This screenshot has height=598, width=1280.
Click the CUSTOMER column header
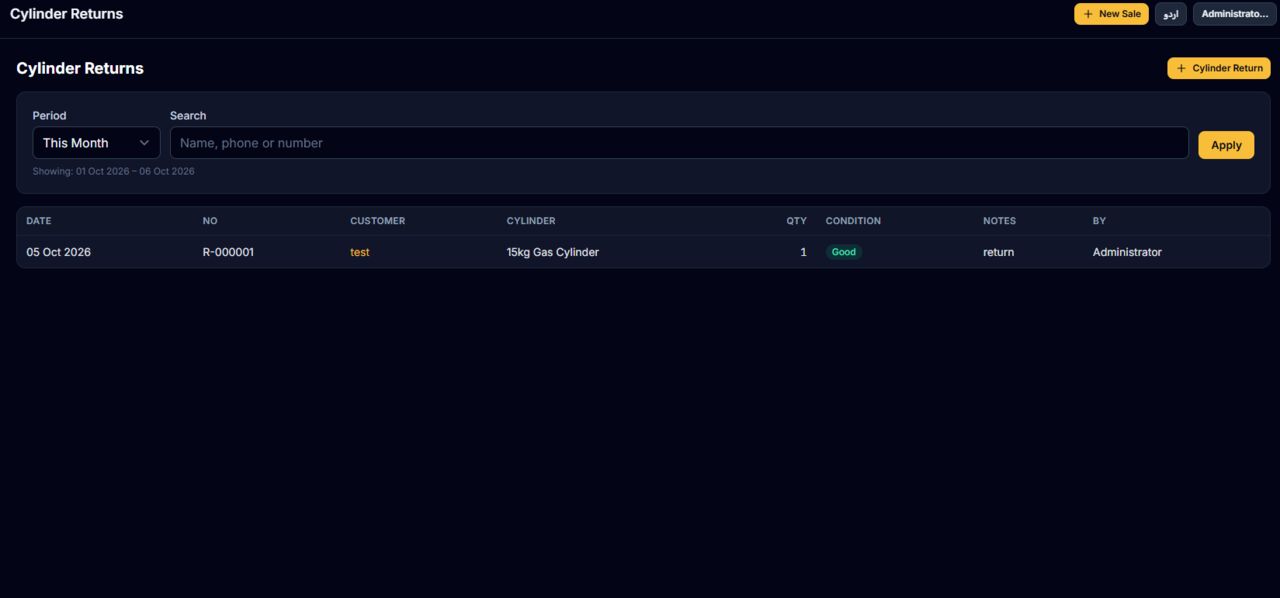[378, 221]
